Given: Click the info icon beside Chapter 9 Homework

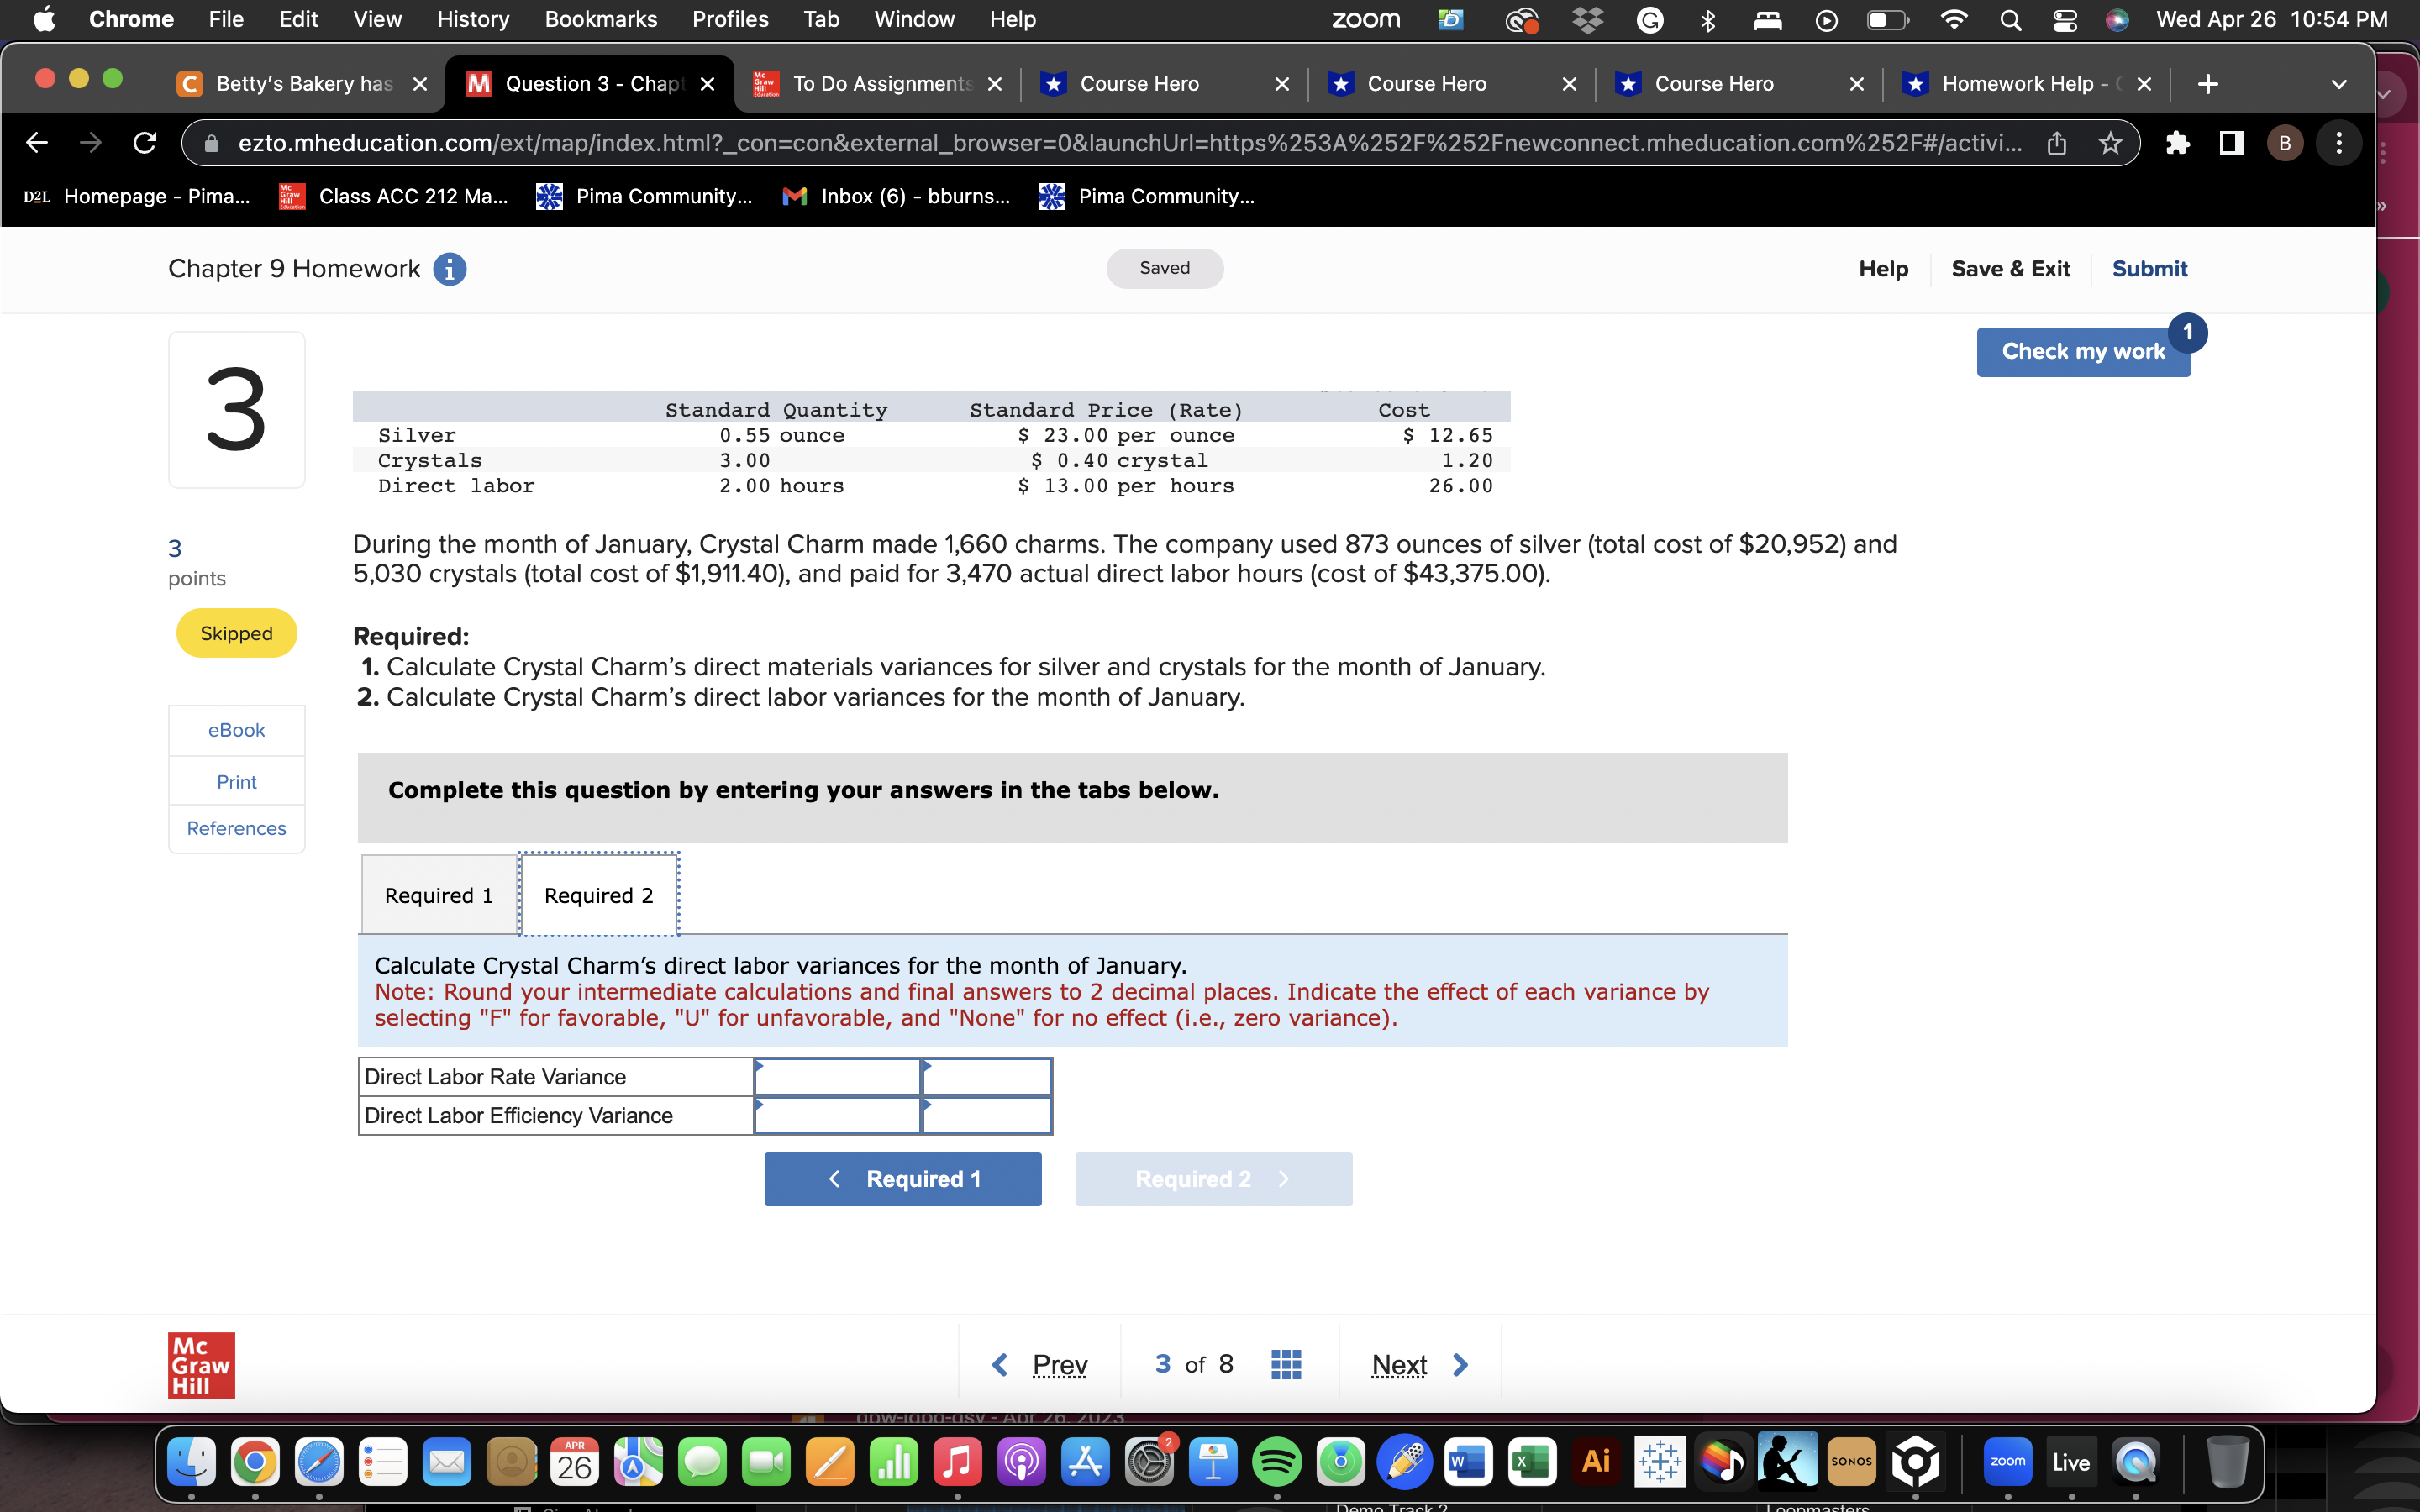Looking at the screenshot, I should tap(450, 269).
